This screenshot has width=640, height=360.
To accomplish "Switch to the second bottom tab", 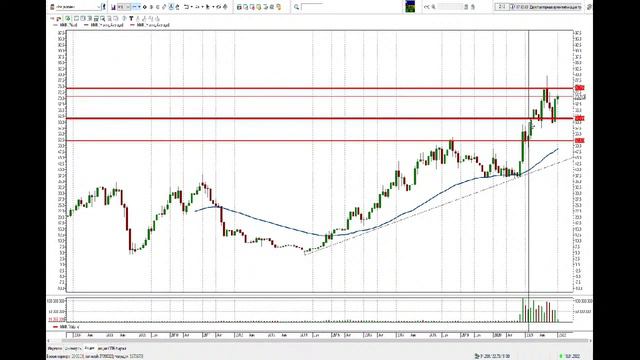I will click(x=73, y=349).
